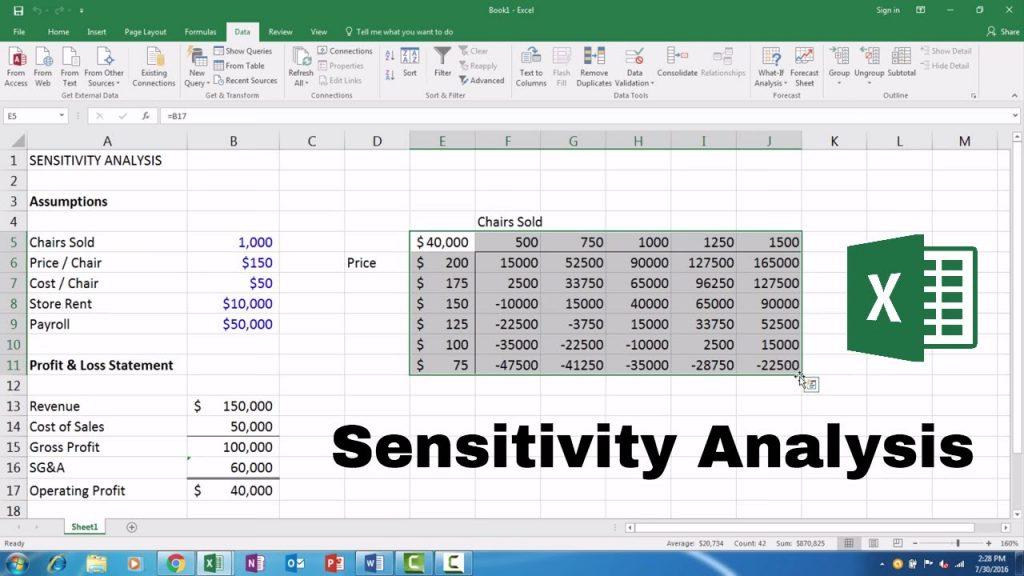The height and width of the screenshot is (576, 1024).
Task: Select the Forecast Sheet icon
Action: pyautogui.click(x=804, y=67)
